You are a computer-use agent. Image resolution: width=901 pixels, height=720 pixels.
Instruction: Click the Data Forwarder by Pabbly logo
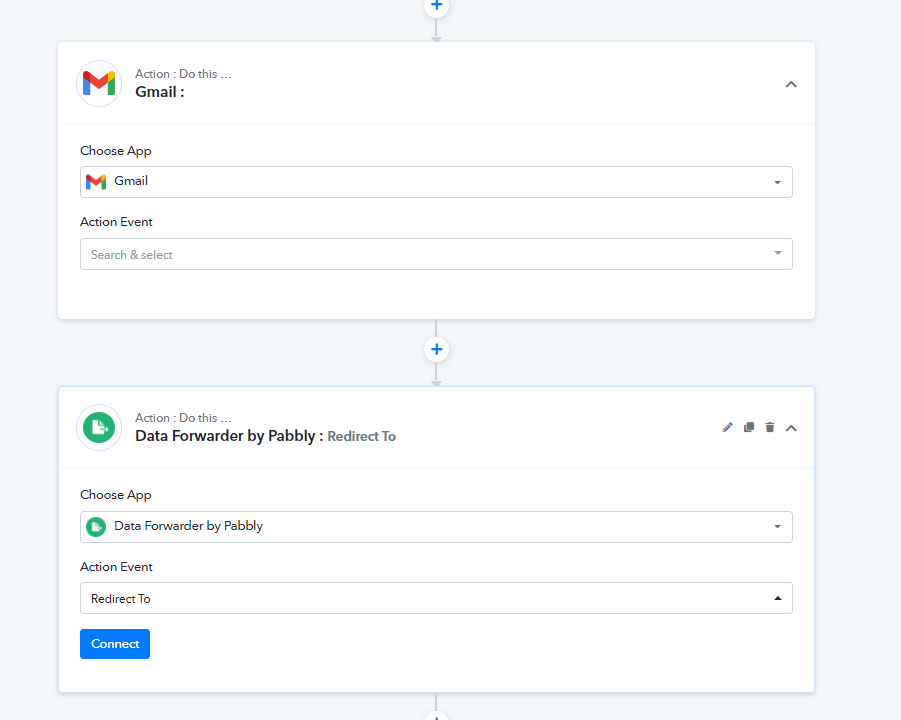pyautogui.click(x=99, y=428)
